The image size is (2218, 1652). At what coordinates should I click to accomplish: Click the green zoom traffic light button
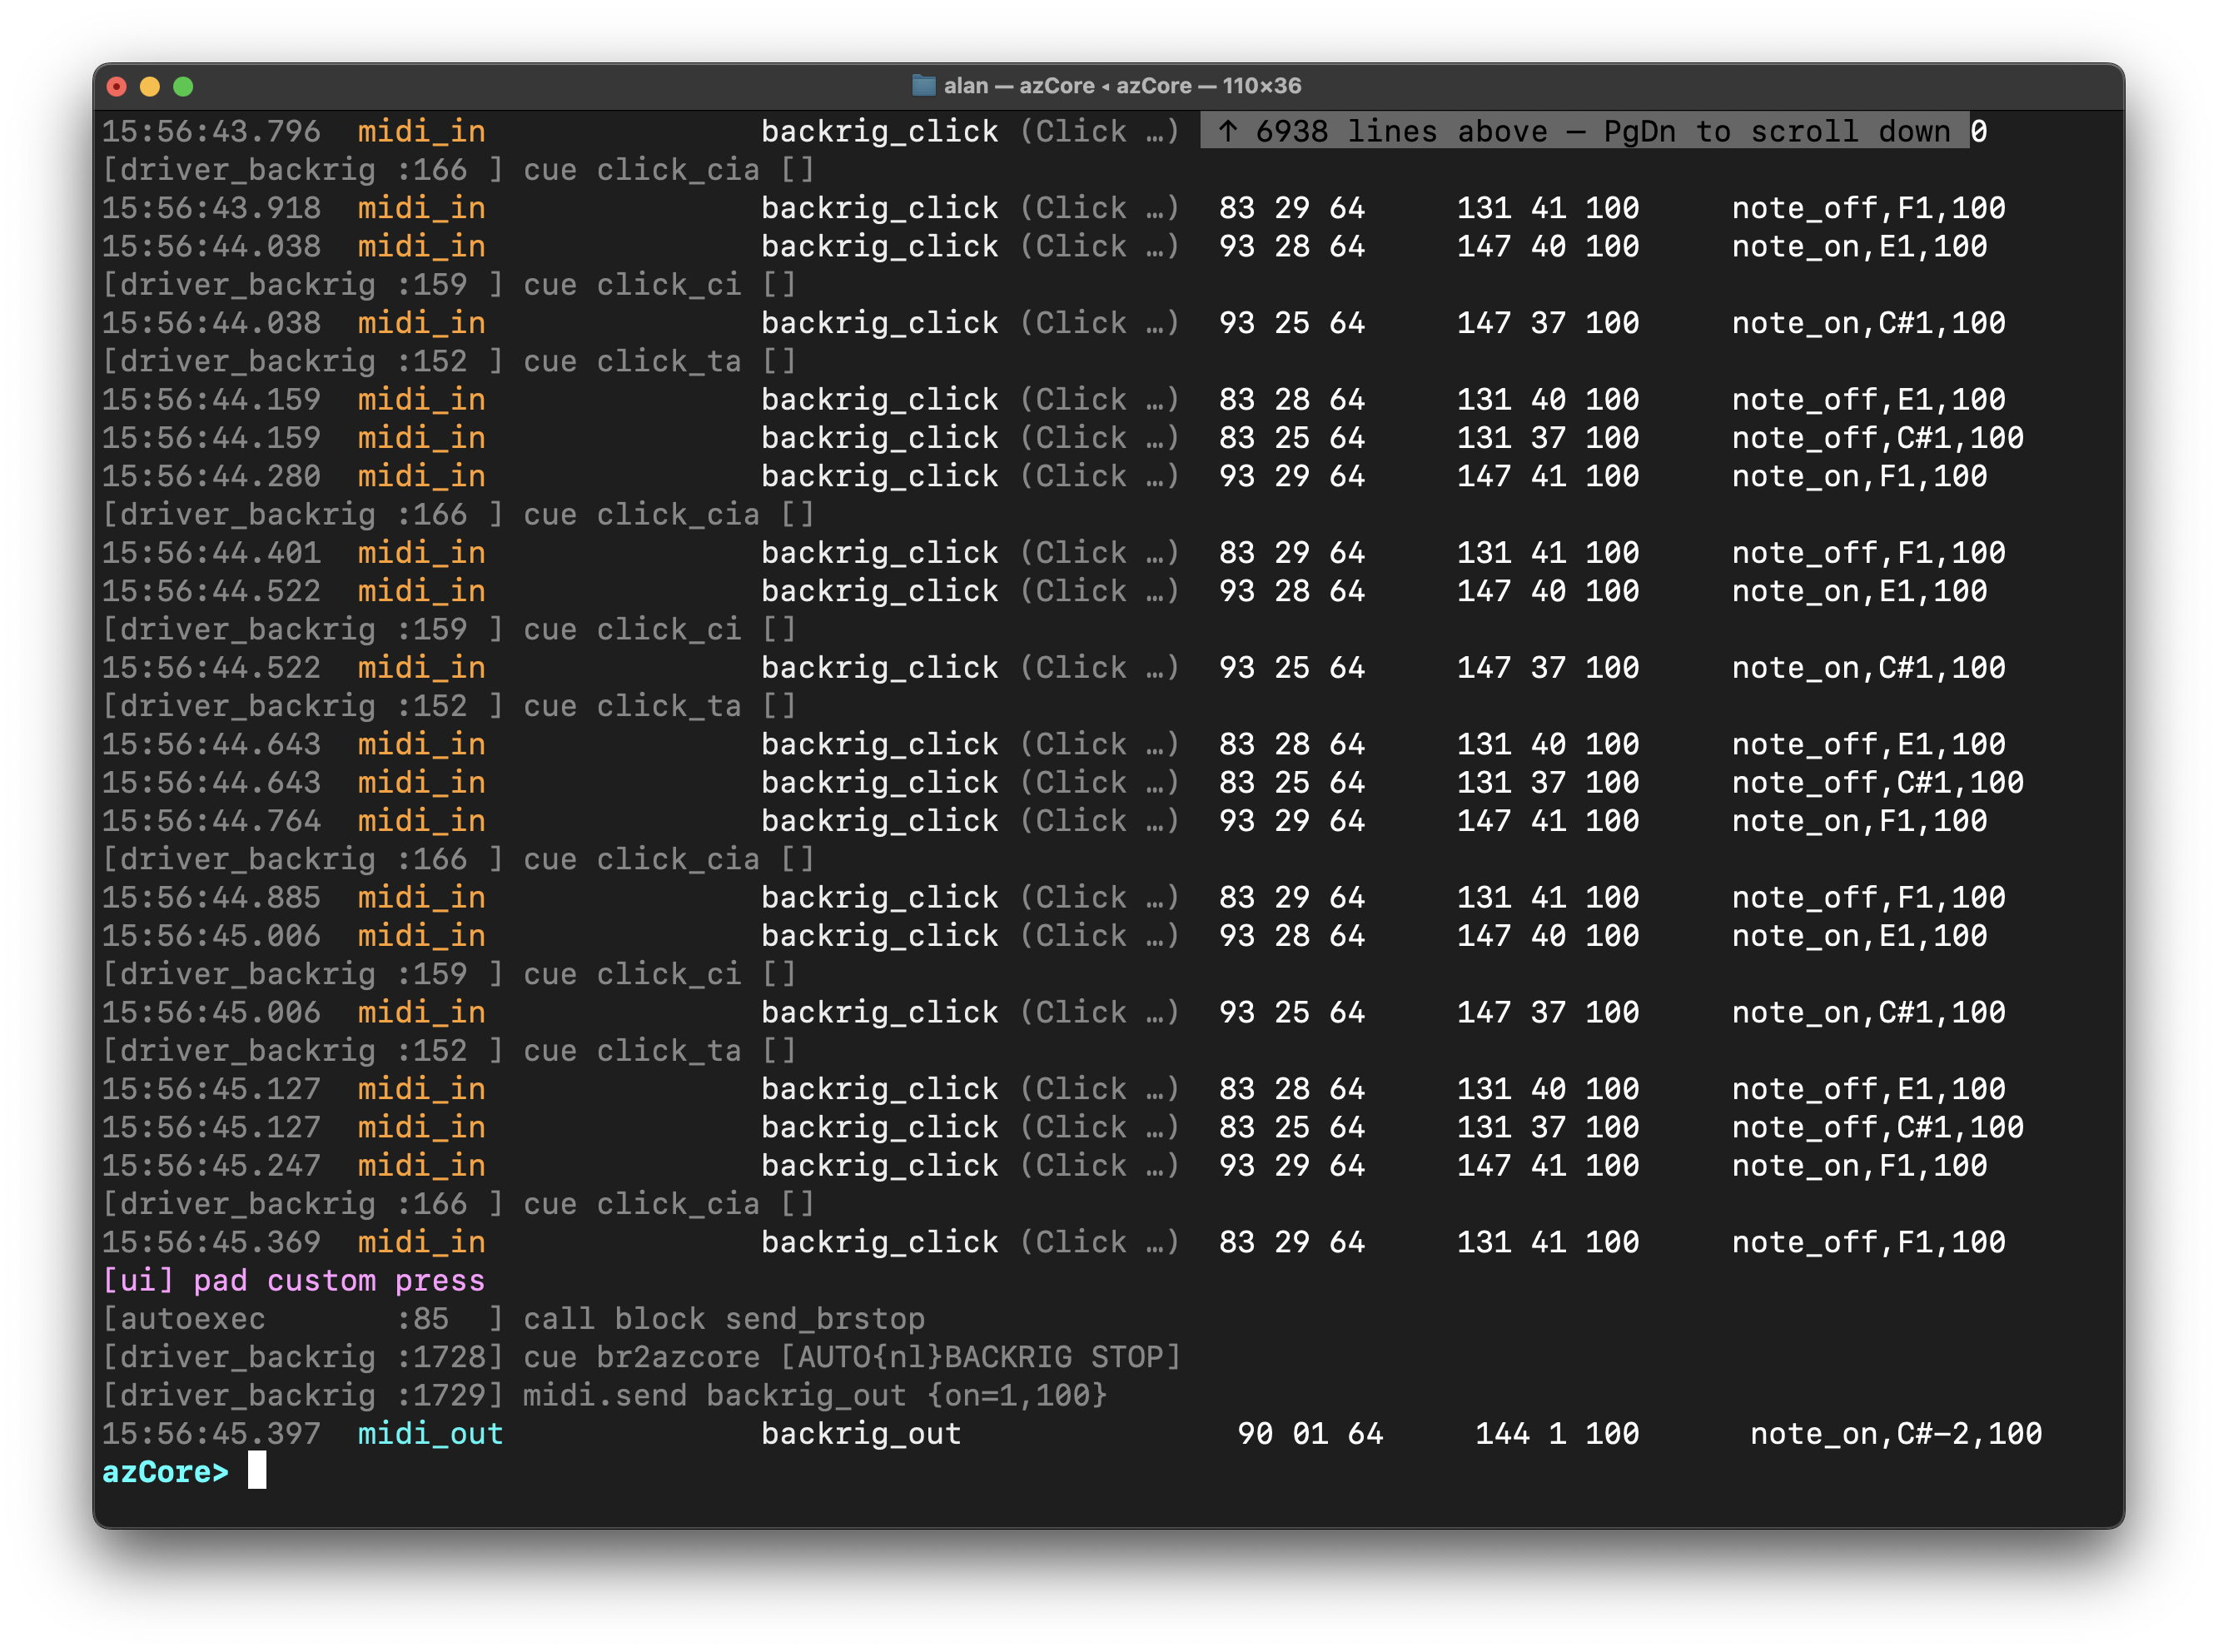pos(185,87)
